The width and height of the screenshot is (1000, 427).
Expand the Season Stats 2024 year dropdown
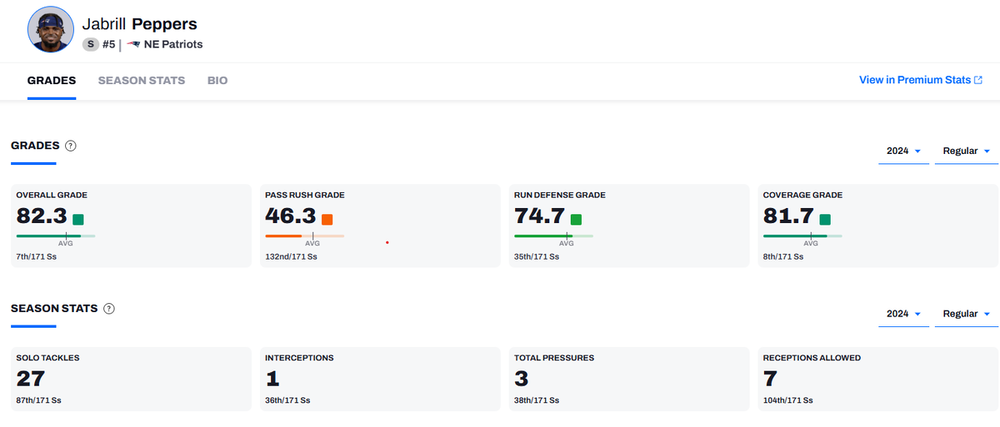902,314
